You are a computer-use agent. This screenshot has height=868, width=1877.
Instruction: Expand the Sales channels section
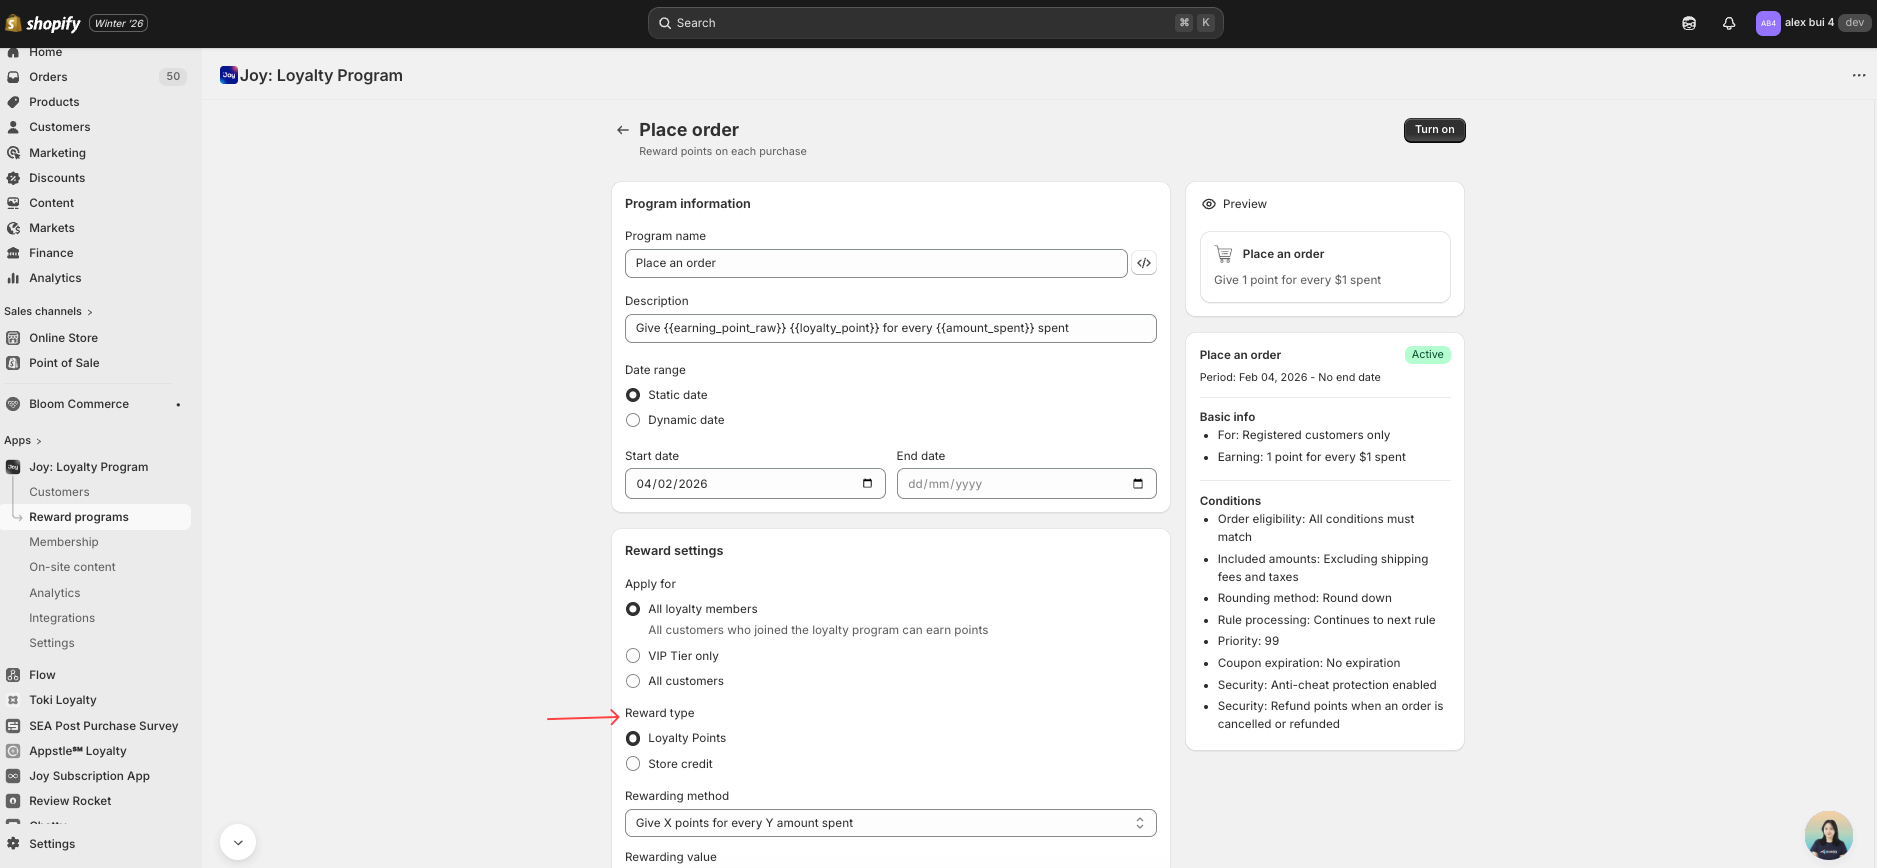48,311
